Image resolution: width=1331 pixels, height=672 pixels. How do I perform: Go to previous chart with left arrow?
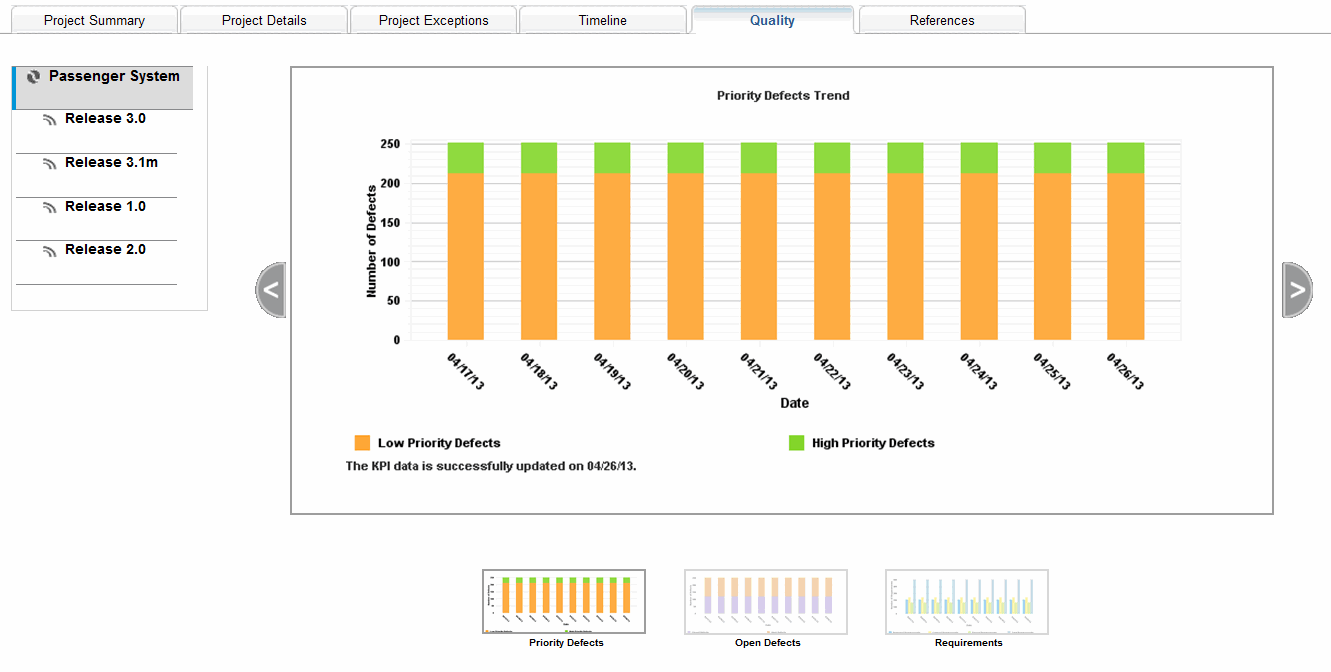(x=271, y=290)
